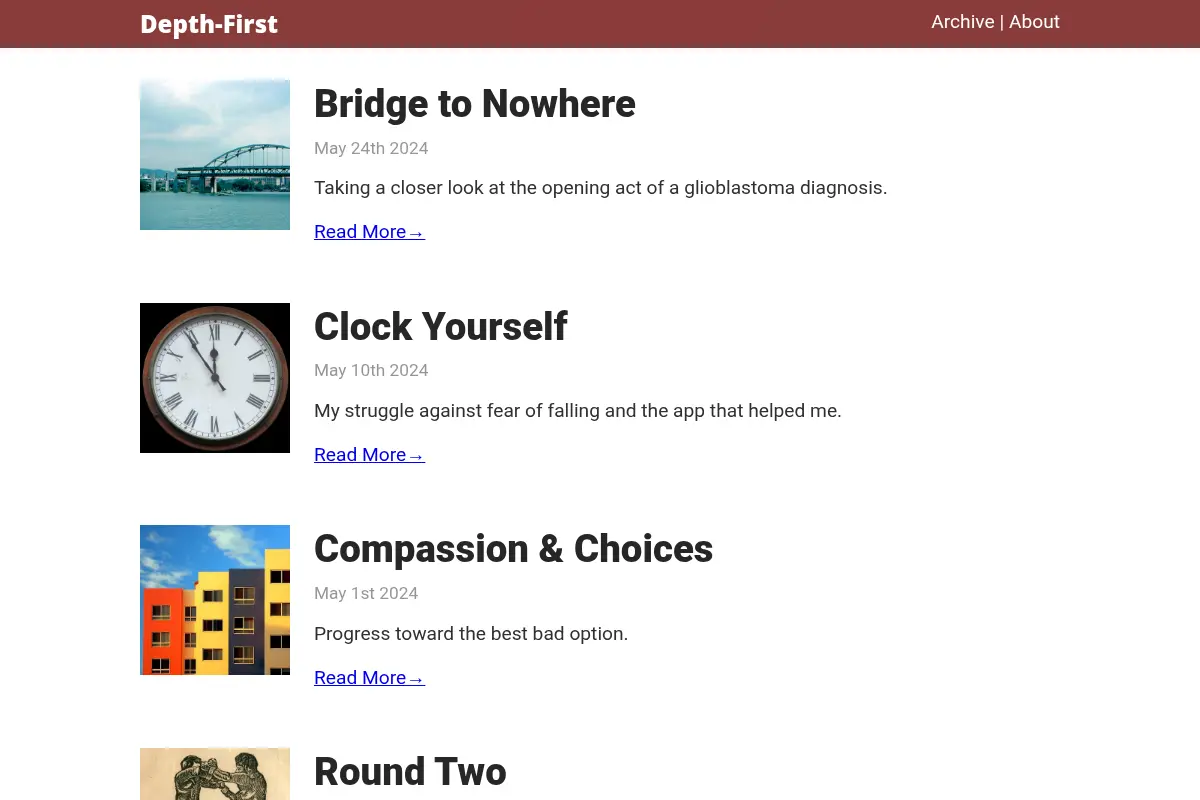Open the Clock Yourself heading
This screenshot has width=1200, height=800.
(441, 327)
